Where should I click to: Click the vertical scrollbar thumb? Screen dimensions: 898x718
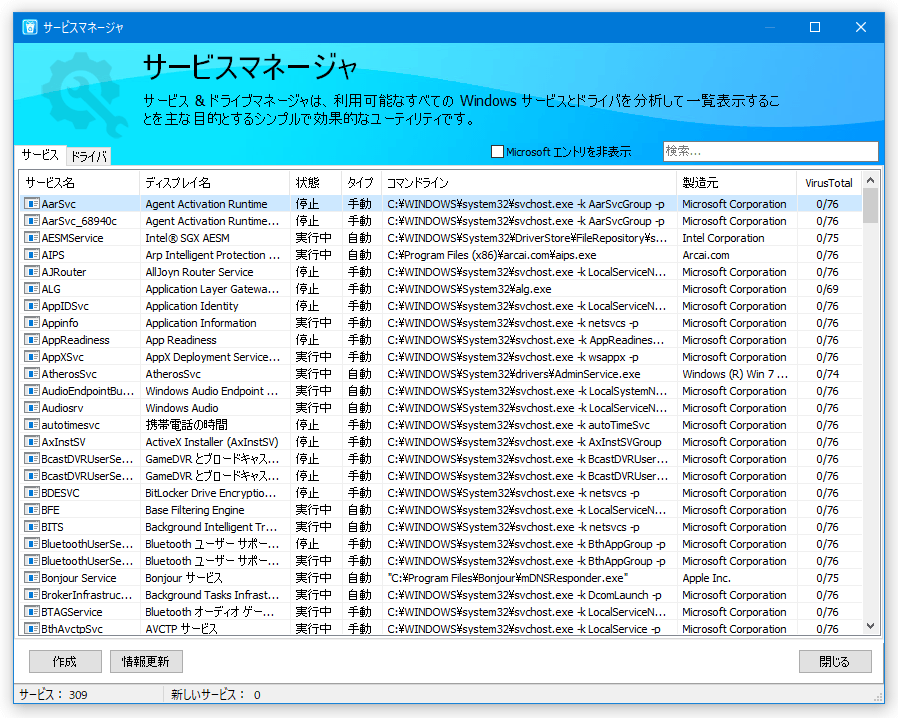871,206
